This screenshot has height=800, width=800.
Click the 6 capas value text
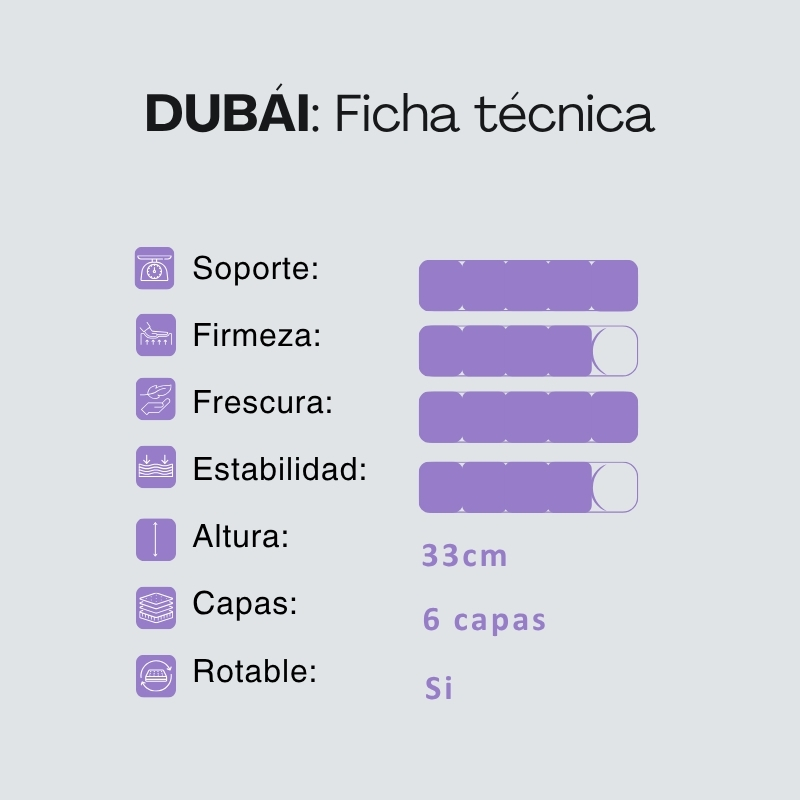tap(484, 620)
